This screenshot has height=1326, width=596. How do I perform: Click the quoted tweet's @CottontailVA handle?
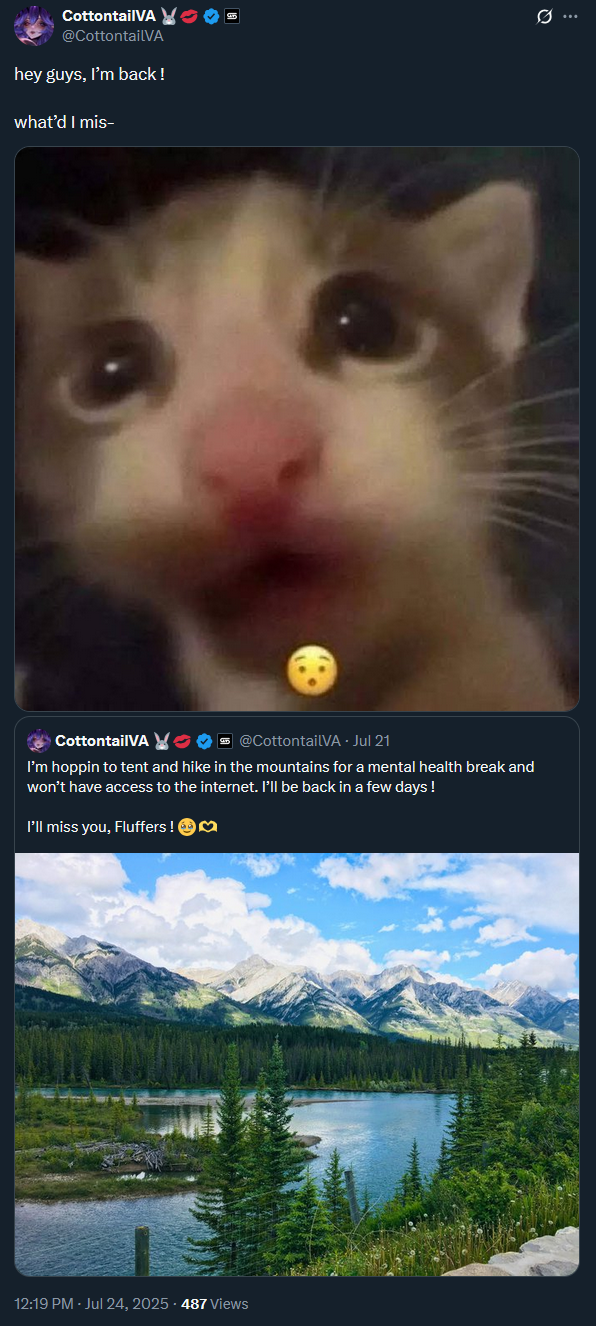pos(289,741)
